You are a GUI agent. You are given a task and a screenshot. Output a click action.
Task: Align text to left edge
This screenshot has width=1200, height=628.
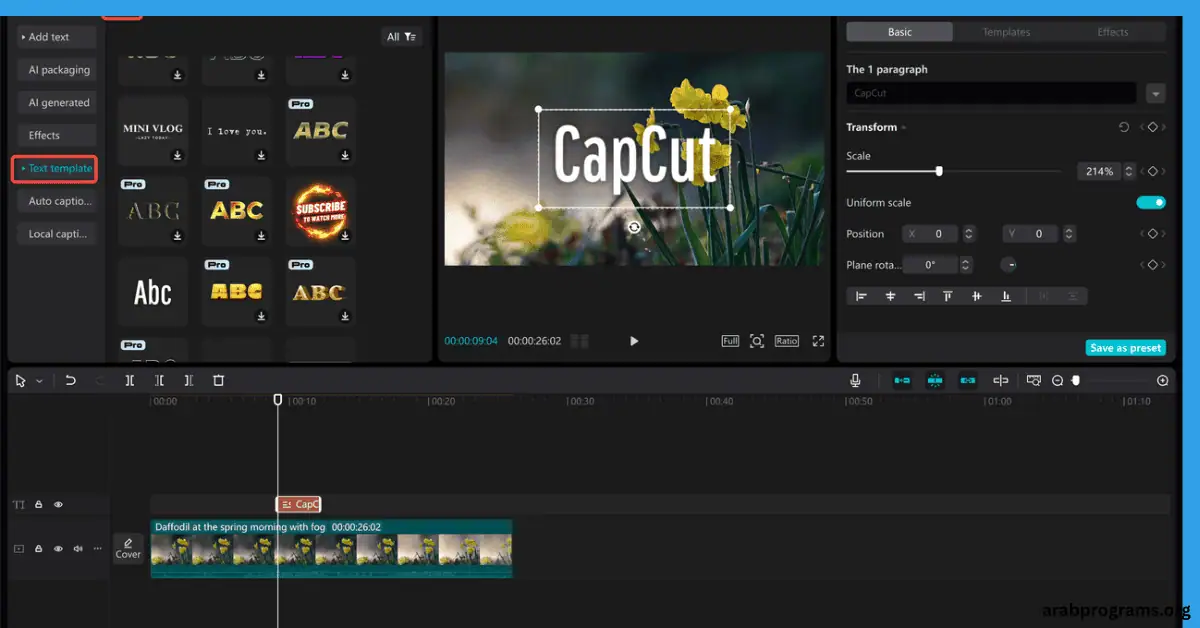(861, 296)
